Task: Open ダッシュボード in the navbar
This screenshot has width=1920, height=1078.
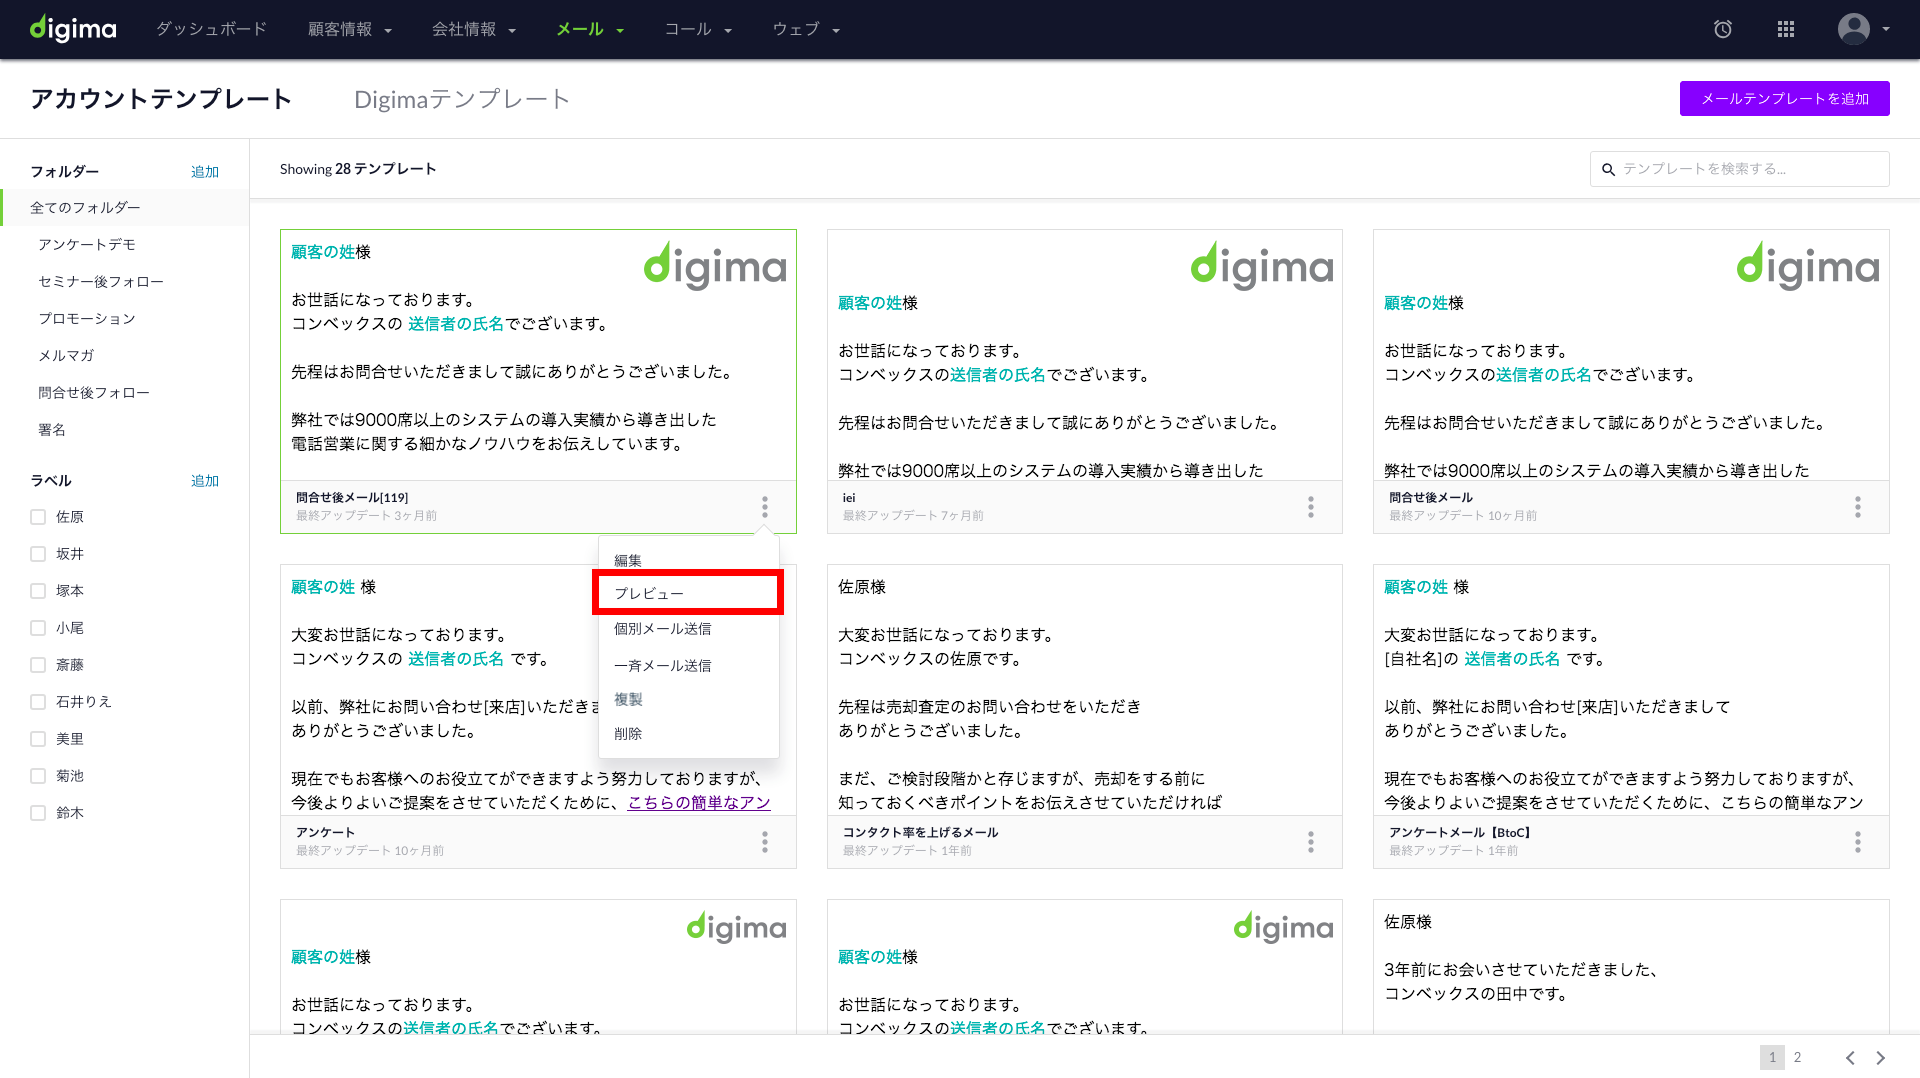Action: [x=211, y=29]
